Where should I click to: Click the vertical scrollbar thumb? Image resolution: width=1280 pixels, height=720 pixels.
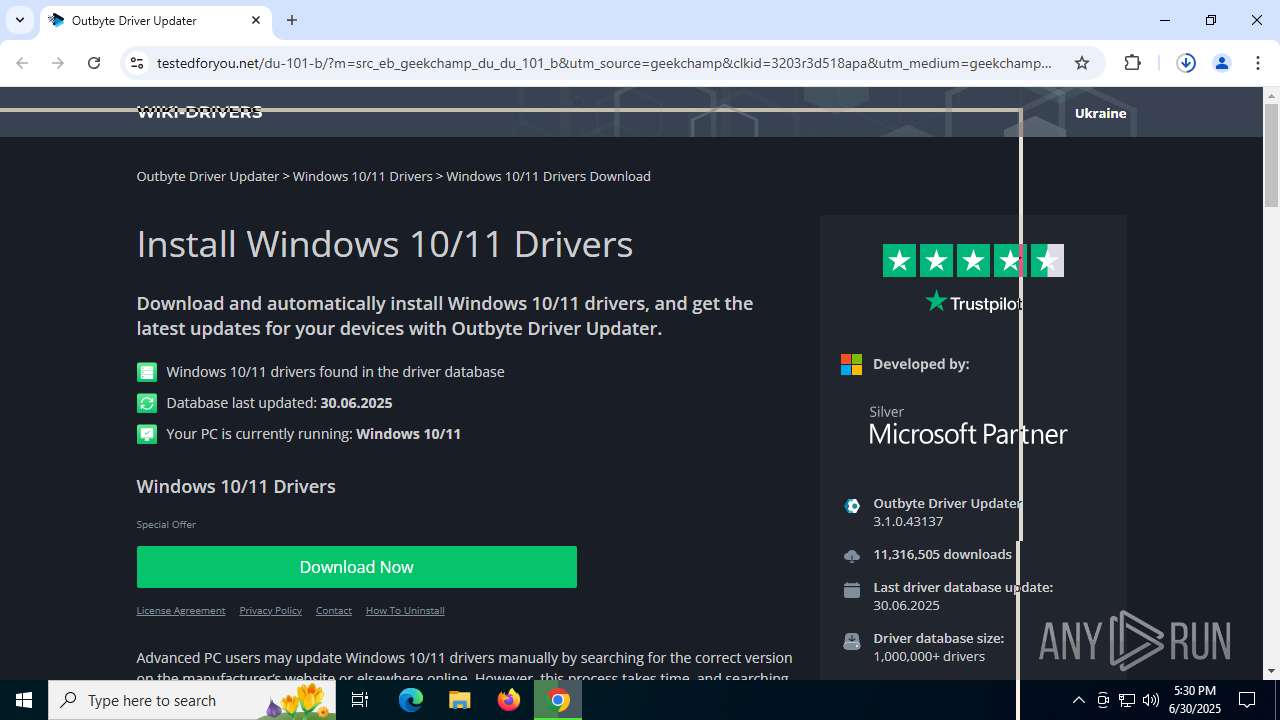(1272, 157)
